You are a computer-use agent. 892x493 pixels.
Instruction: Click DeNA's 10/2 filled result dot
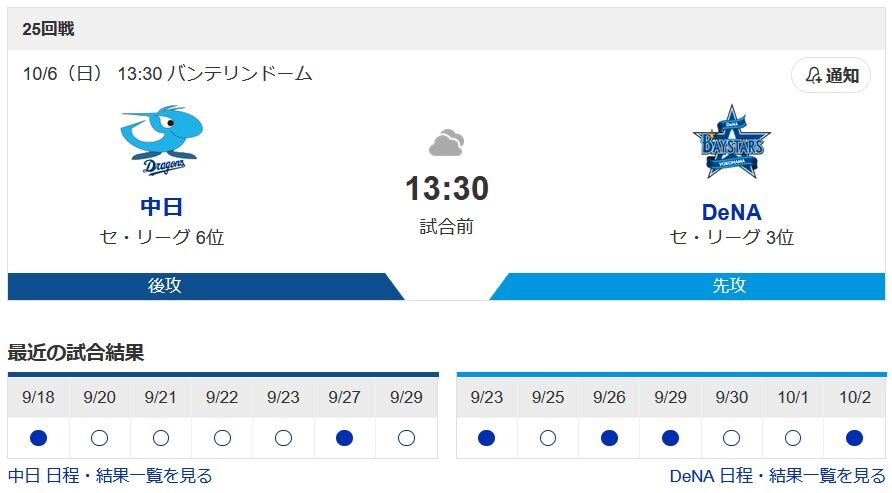click(x=855, y=438)
